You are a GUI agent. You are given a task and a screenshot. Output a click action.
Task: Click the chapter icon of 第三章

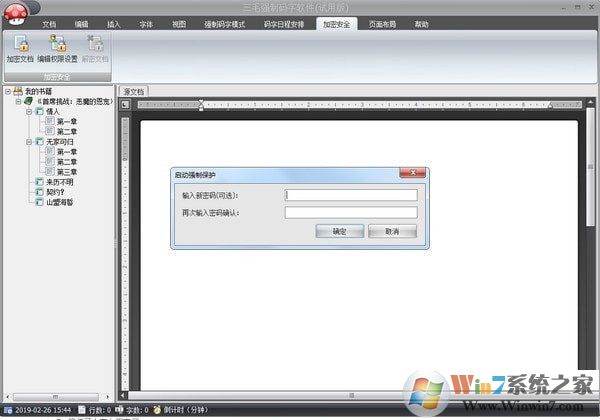(x=50, y=171)
